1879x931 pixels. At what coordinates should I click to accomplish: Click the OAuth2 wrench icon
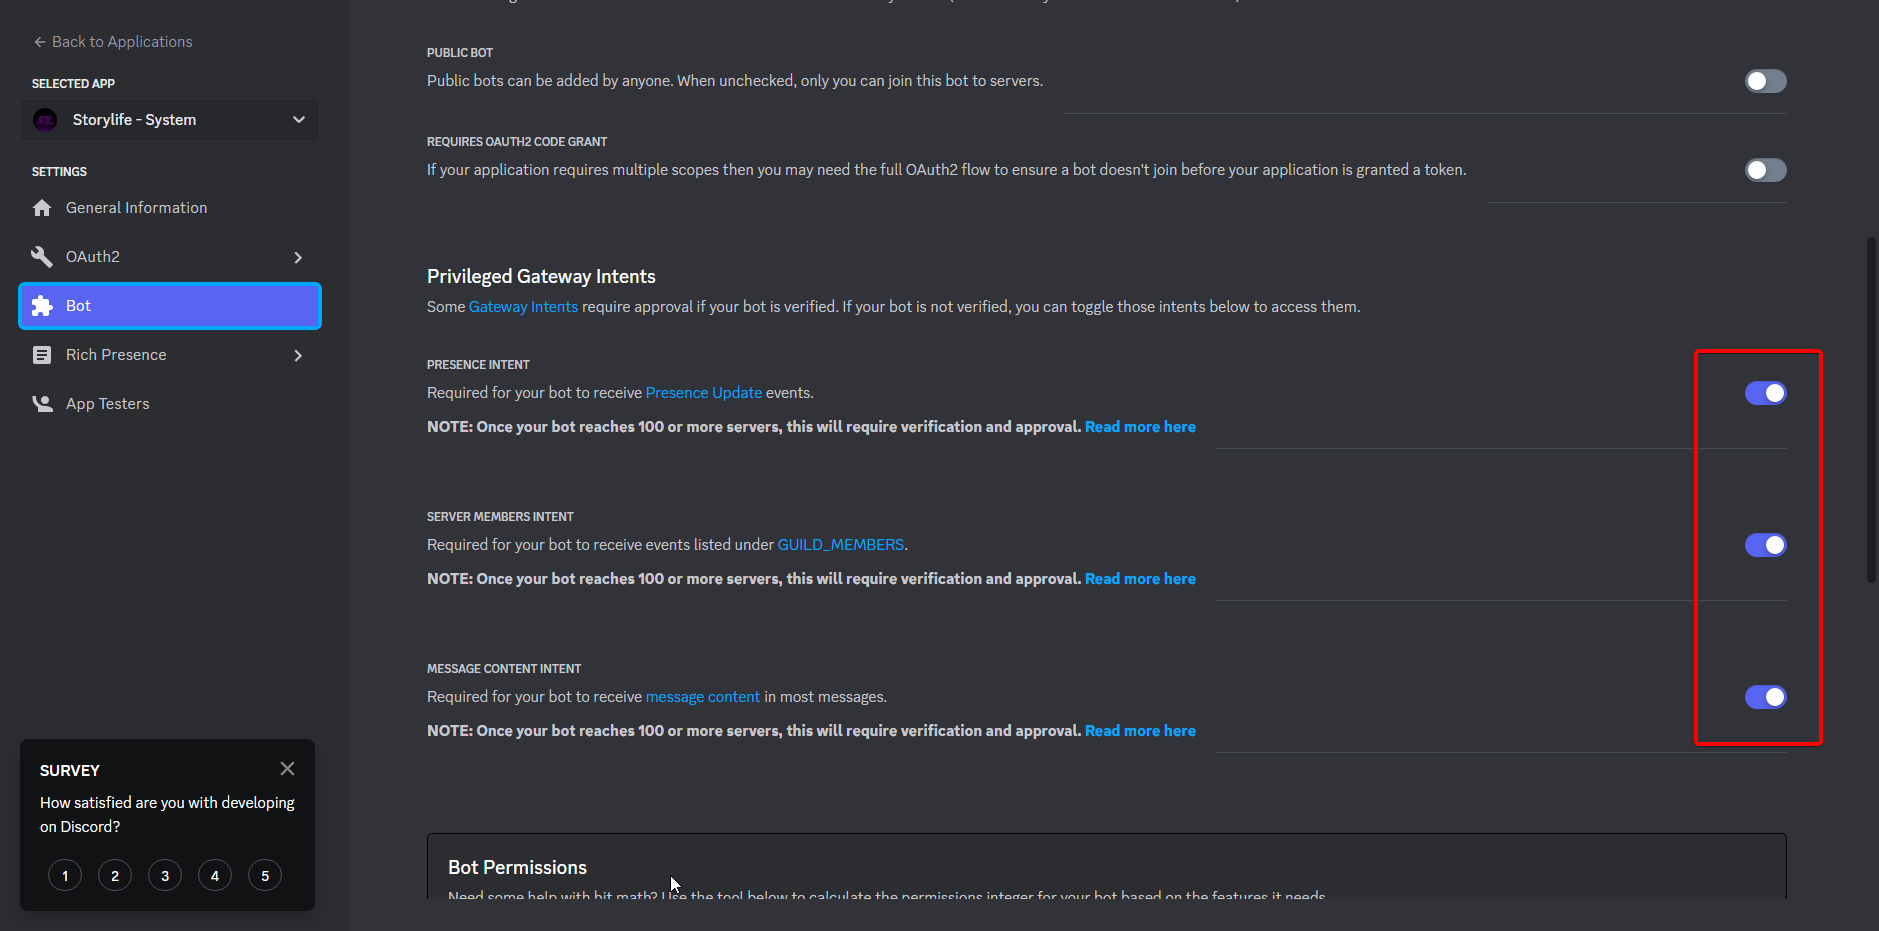tap(42, 257)
